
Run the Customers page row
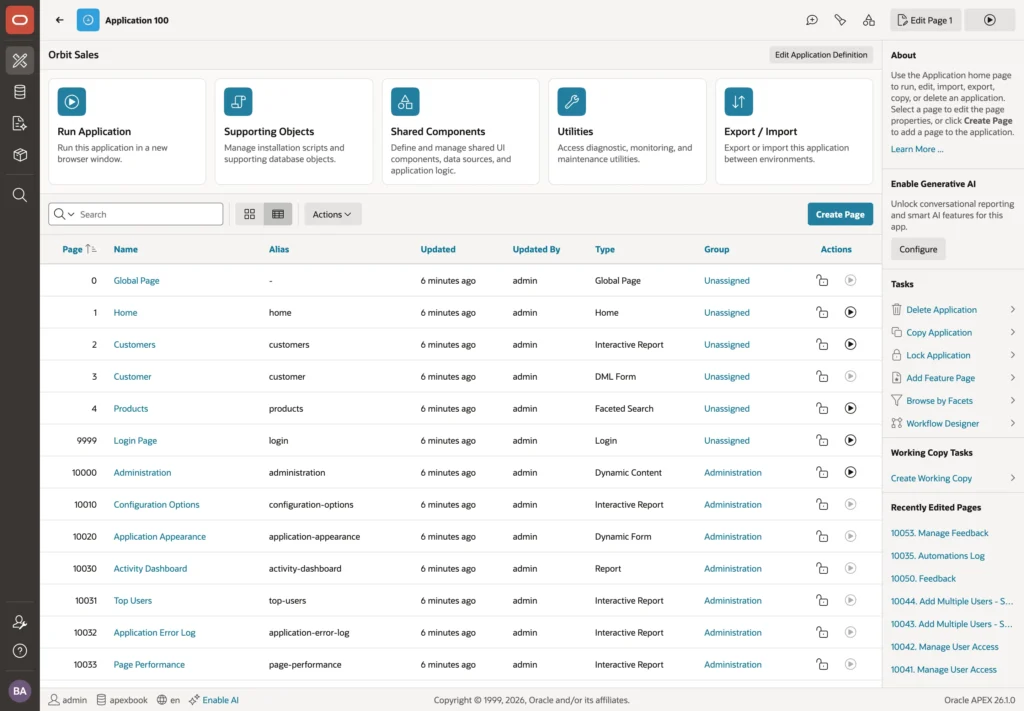point(850,344)
